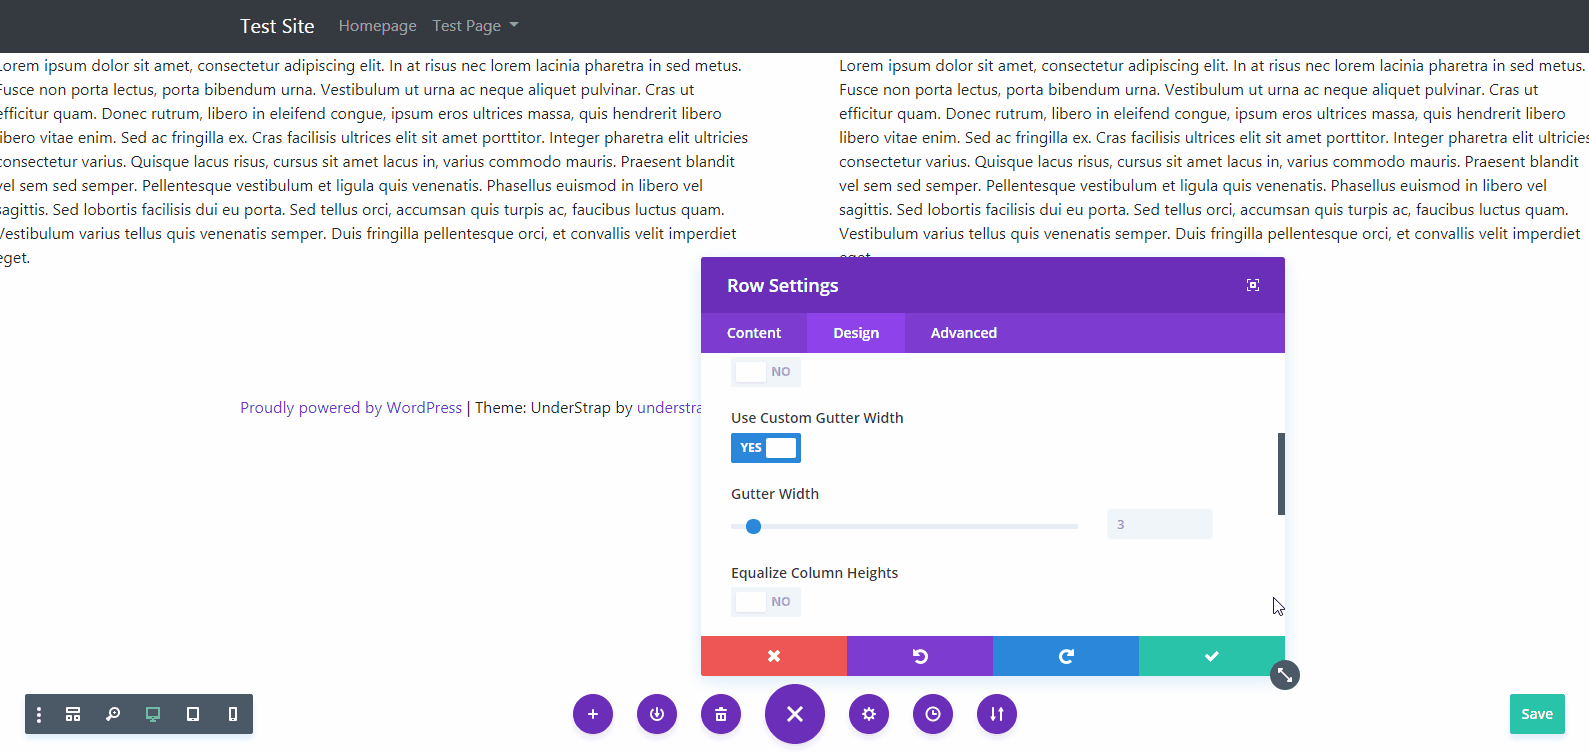Click the Gutter Width slider handle
Screen dimensions: 1589x753
click(x=754, y=526)
